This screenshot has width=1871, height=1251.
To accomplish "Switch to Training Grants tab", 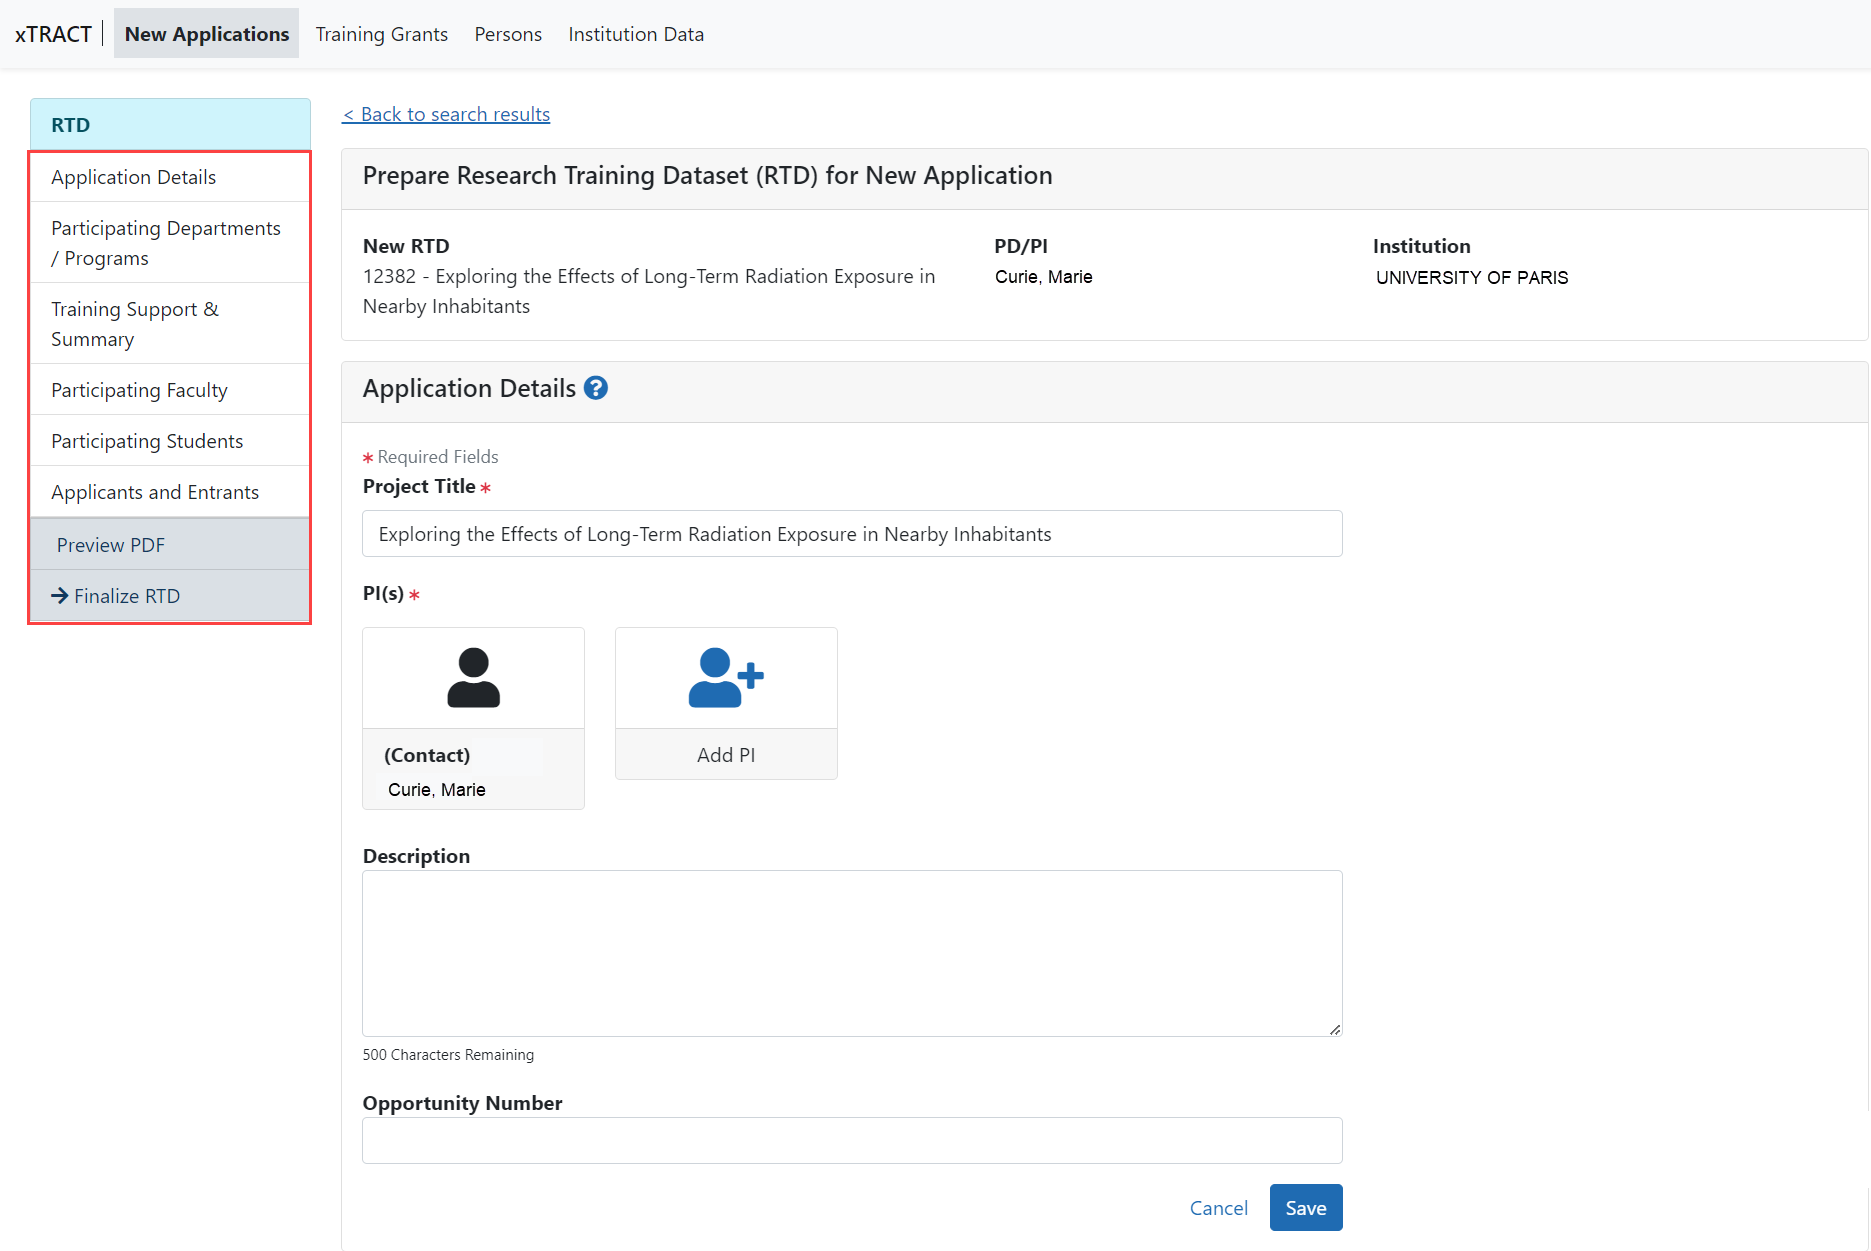I will point(381,34).
